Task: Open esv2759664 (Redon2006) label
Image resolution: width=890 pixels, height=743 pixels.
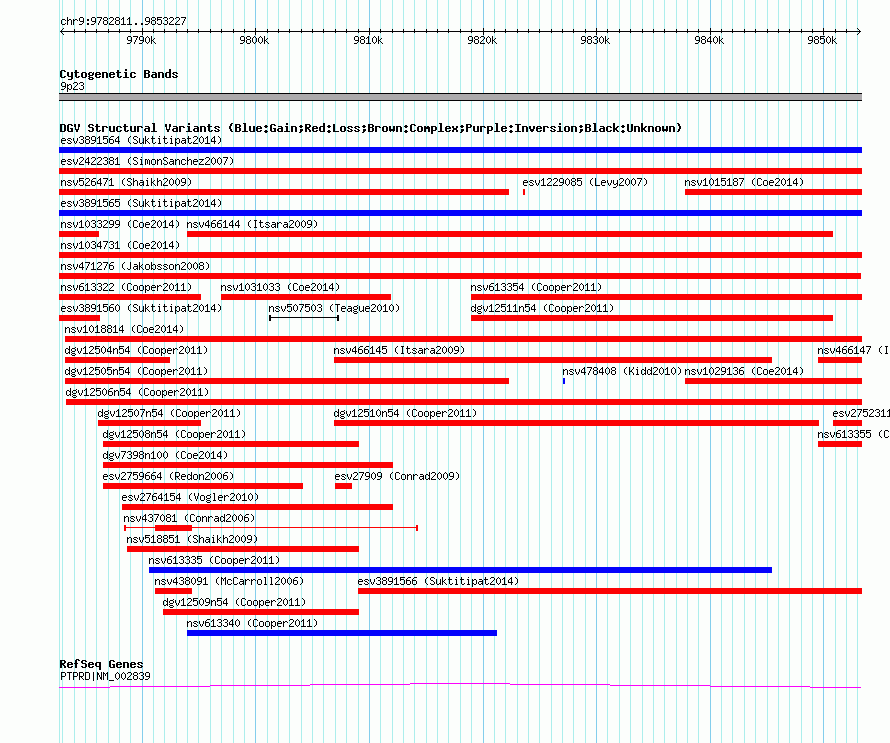Action: (x=168, y=476)
